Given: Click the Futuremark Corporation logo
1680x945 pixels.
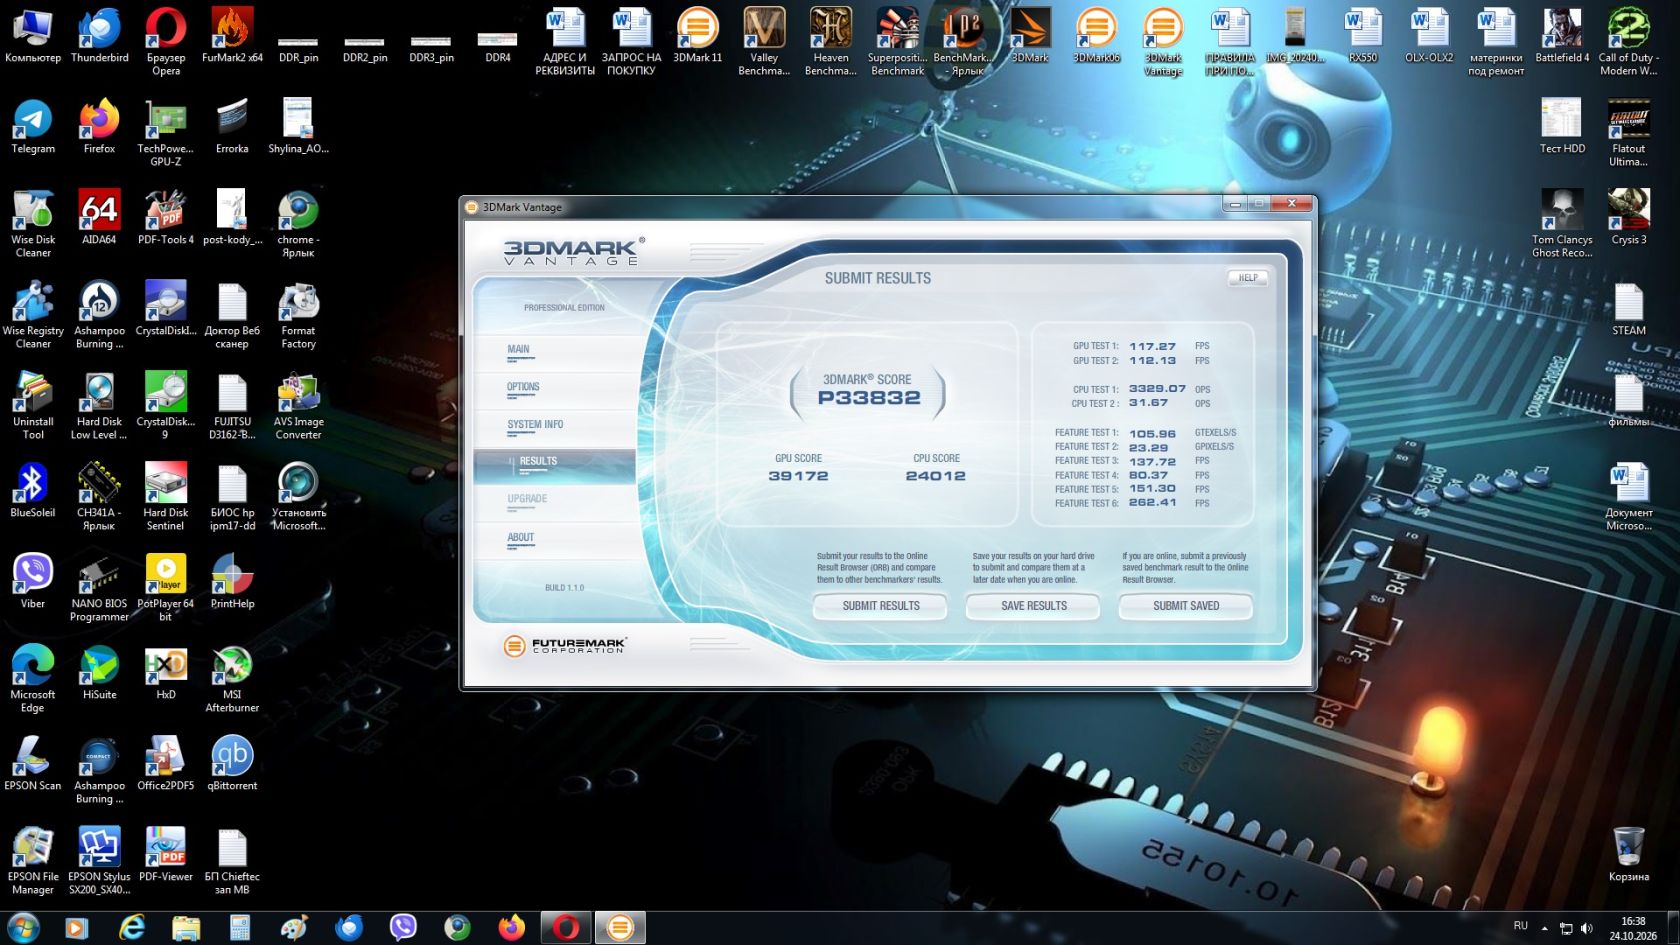Looking at the screenshot, I should tap(565, 646).
